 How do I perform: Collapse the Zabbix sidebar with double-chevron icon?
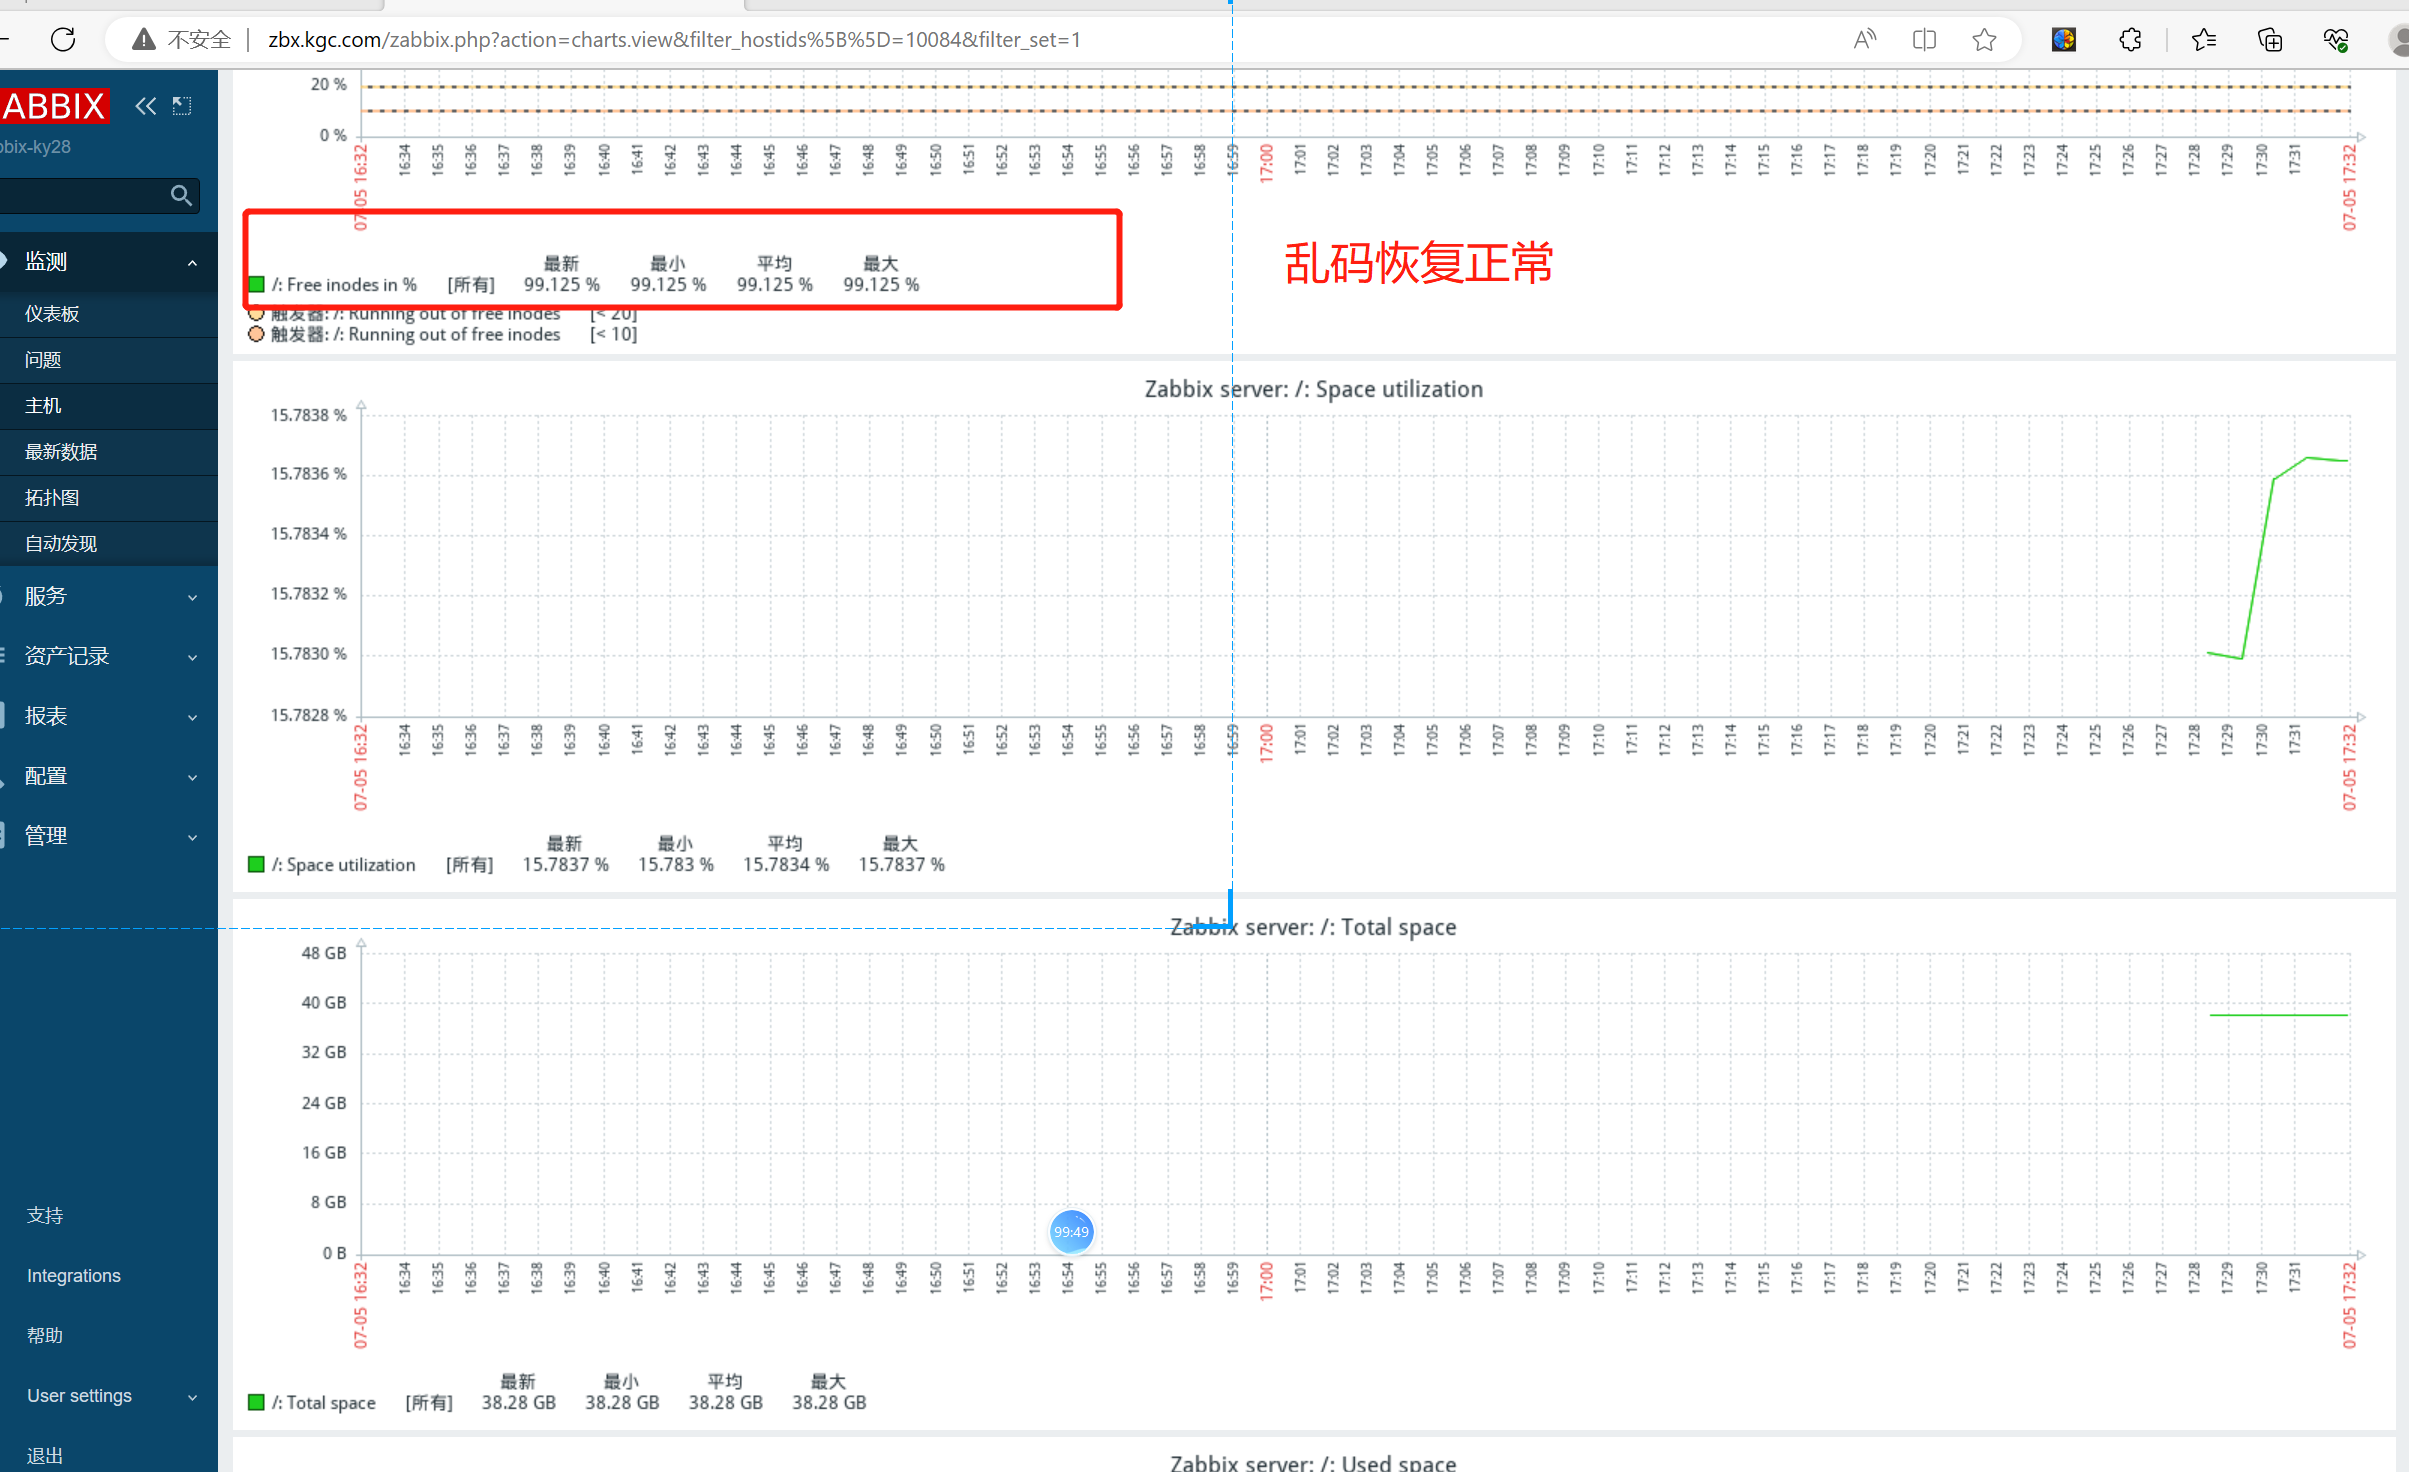click(x=146, y=106)
